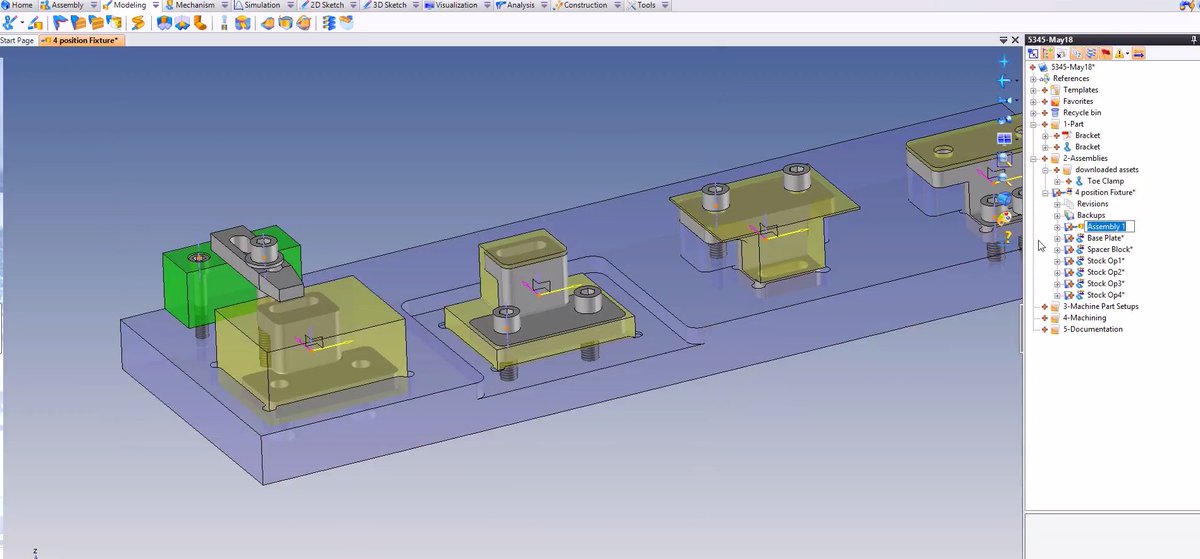Expand the 3-Machine Part Setups folder
The height and width of the screenshot is (559, 1200).
click(x=1033, y=306)
